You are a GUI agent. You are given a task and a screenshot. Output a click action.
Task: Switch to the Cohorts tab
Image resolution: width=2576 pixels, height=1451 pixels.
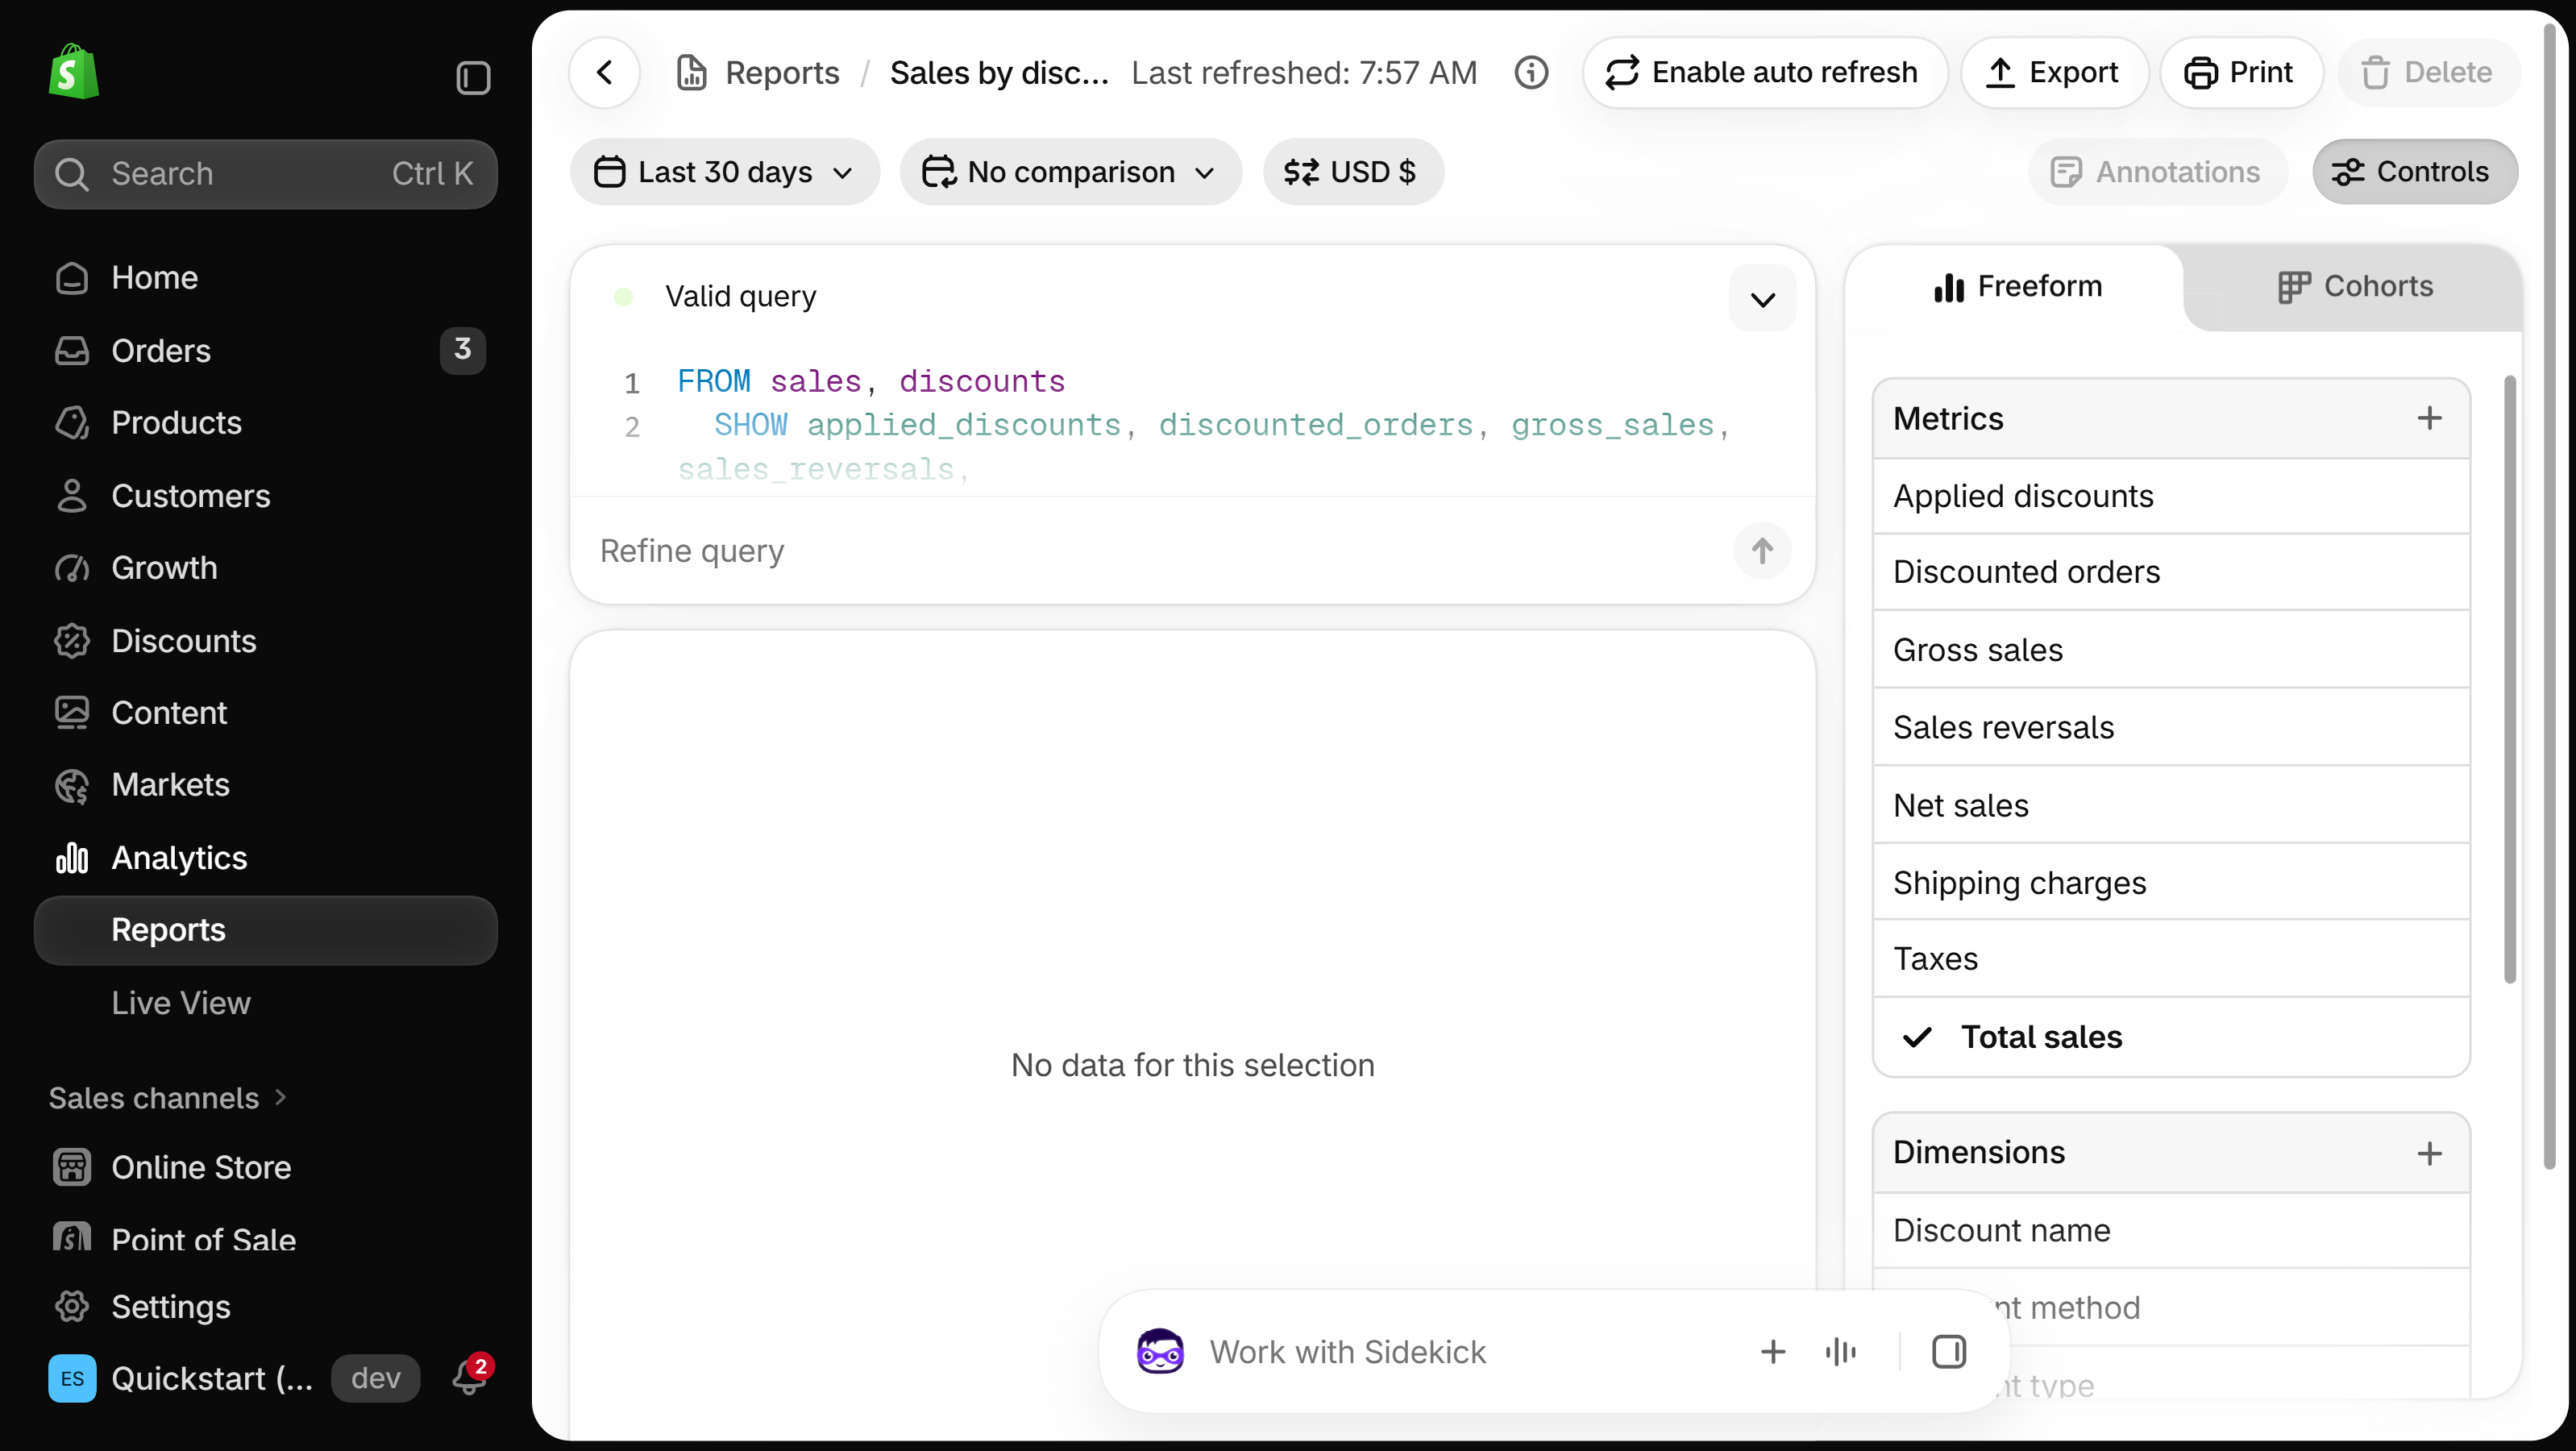pyautogui.click(x=2354, y=287)
